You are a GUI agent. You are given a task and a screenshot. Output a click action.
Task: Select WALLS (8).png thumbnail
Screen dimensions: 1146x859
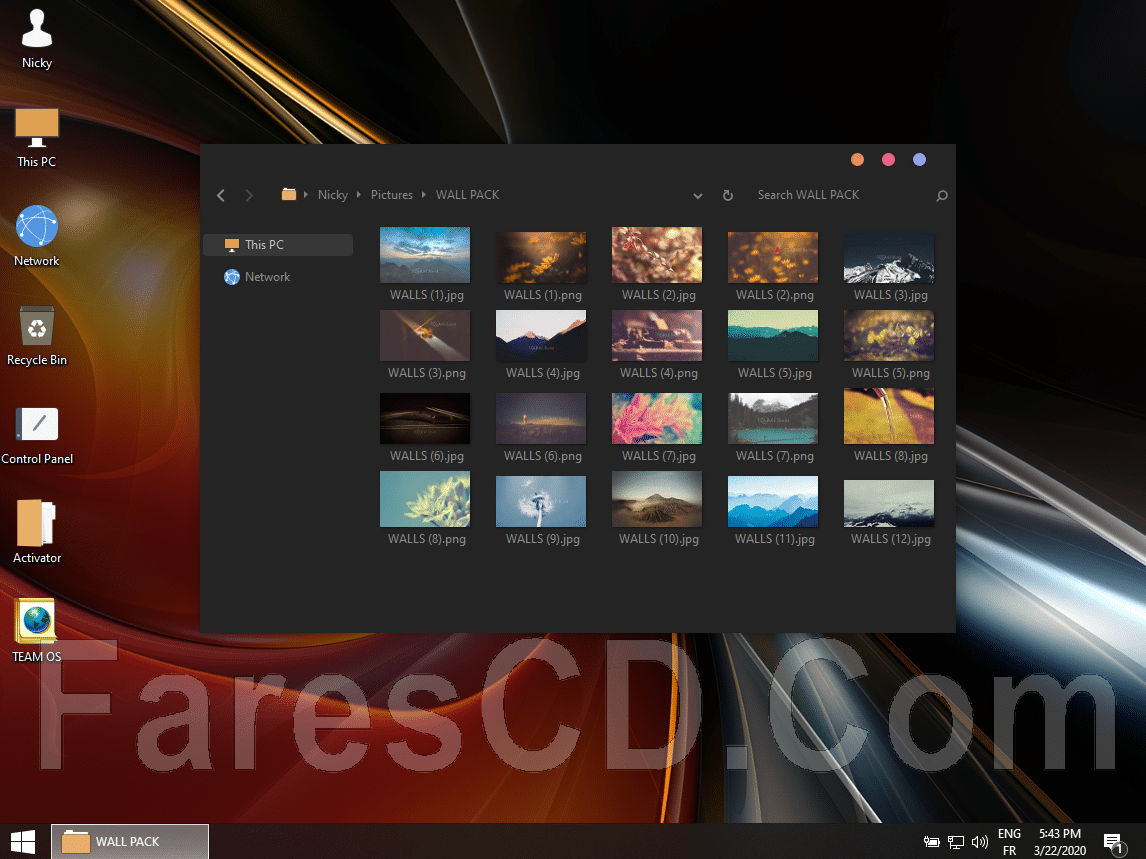(x=425, y=499)
